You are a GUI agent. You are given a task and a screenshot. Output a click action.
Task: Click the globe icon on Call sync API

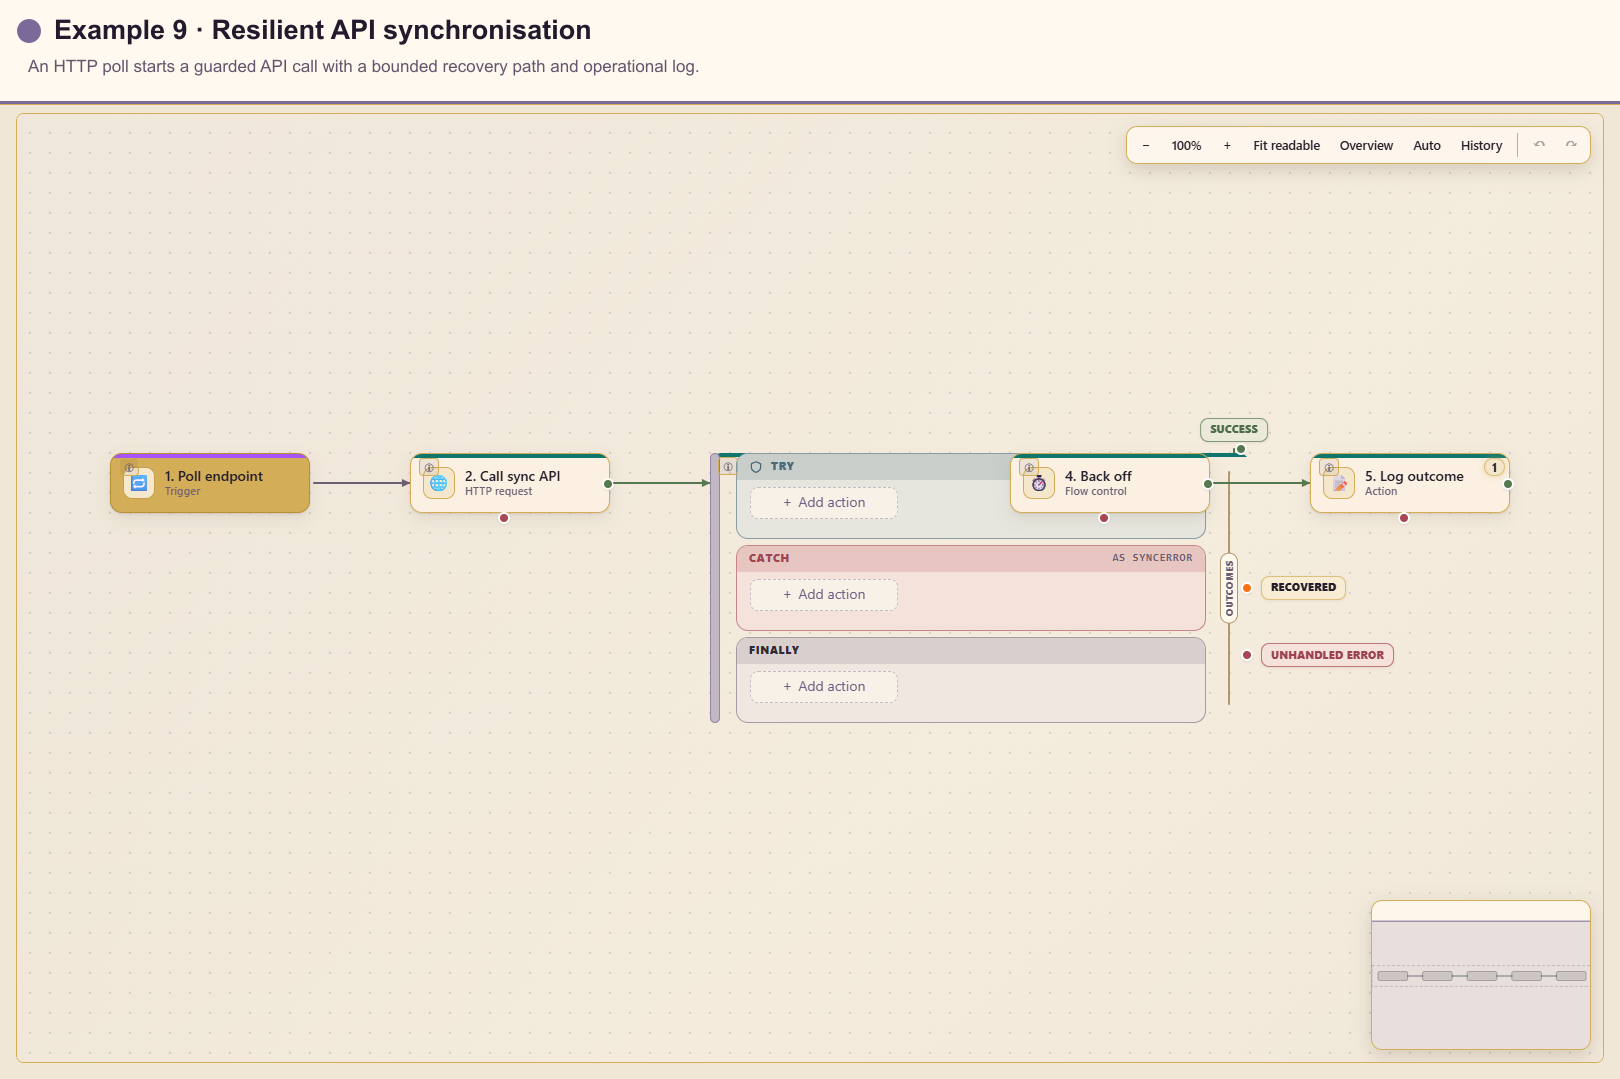[x=439, y=484]
